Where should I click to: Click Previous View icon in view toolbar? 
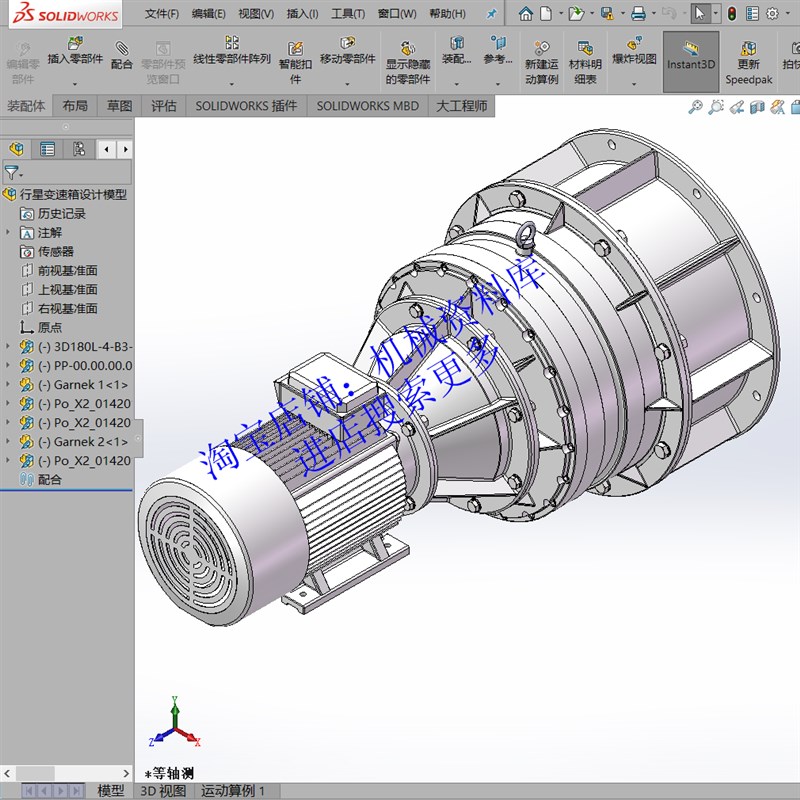click(x=737, y=107)
